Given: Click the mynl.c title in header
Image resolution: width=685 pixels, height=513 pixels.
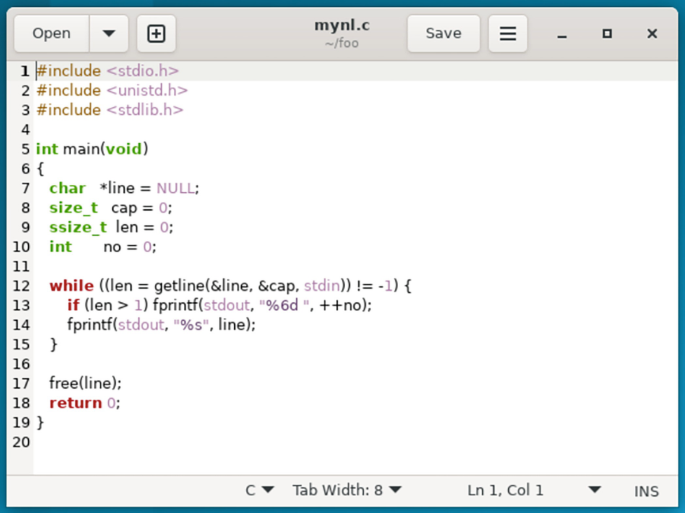Looking at the screenshot, I should (342, 26).
